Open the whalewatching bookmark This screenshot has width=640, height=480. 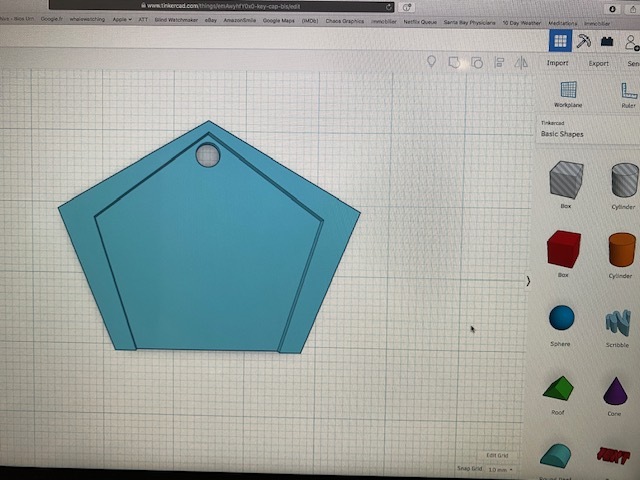(87, 19)
